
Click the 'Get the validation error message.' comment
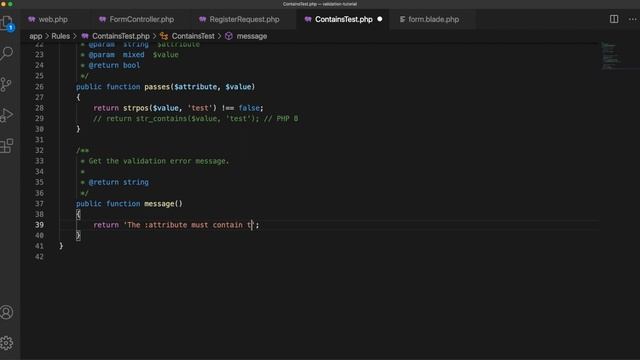pyautogui.click(x=159, y=161)
